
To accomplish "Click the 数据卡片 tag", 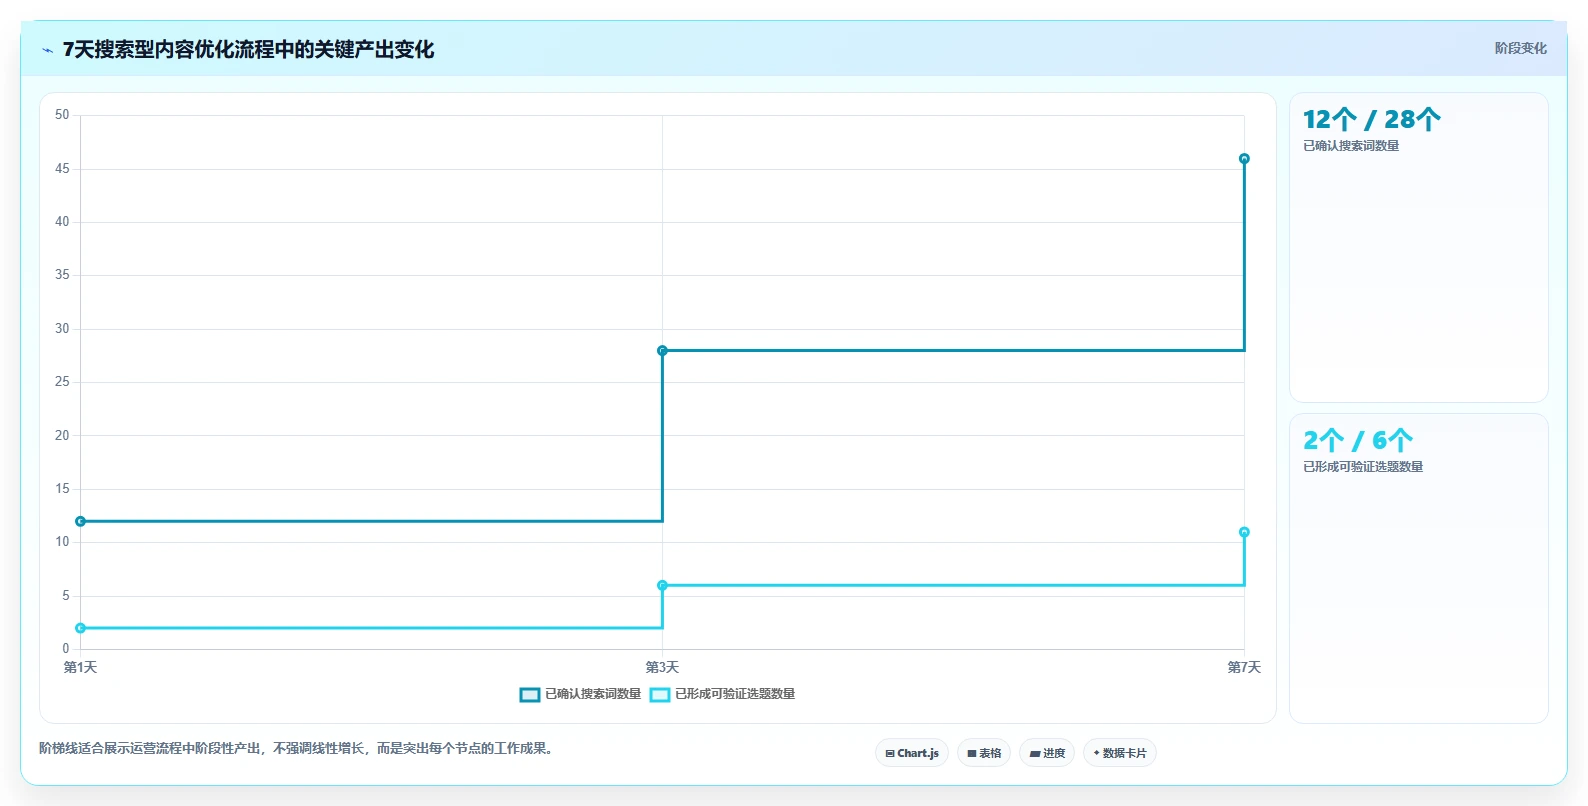I will 1120,753.
